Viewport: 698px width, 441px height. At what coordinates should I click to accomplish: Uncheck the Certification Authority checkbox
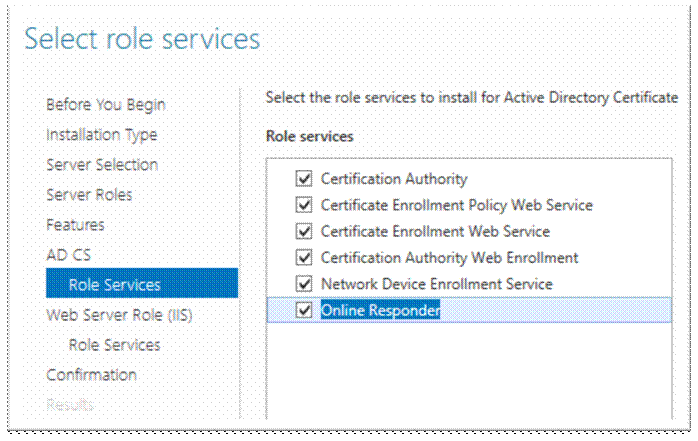tap(304, 178)
